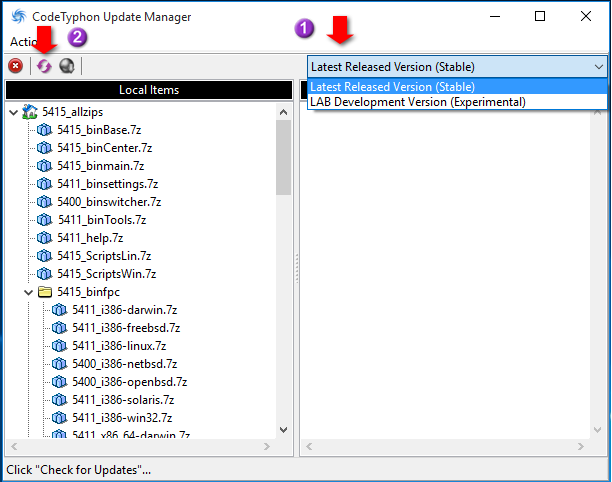Select 5411_i386-solaris.7z file name

[123, 400]
